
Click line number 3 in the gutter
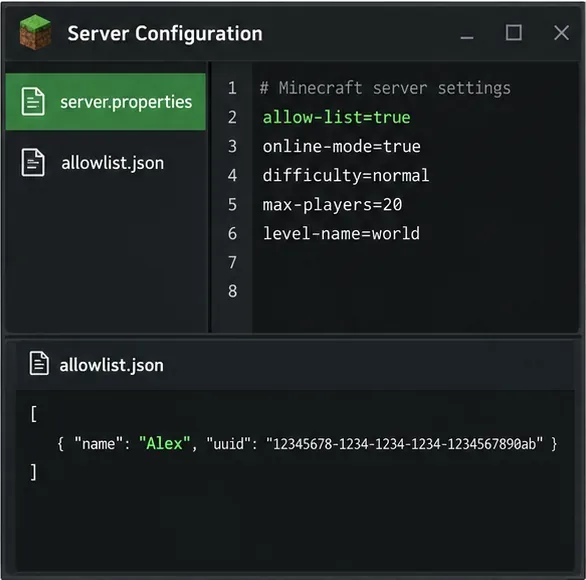[232, 146]
